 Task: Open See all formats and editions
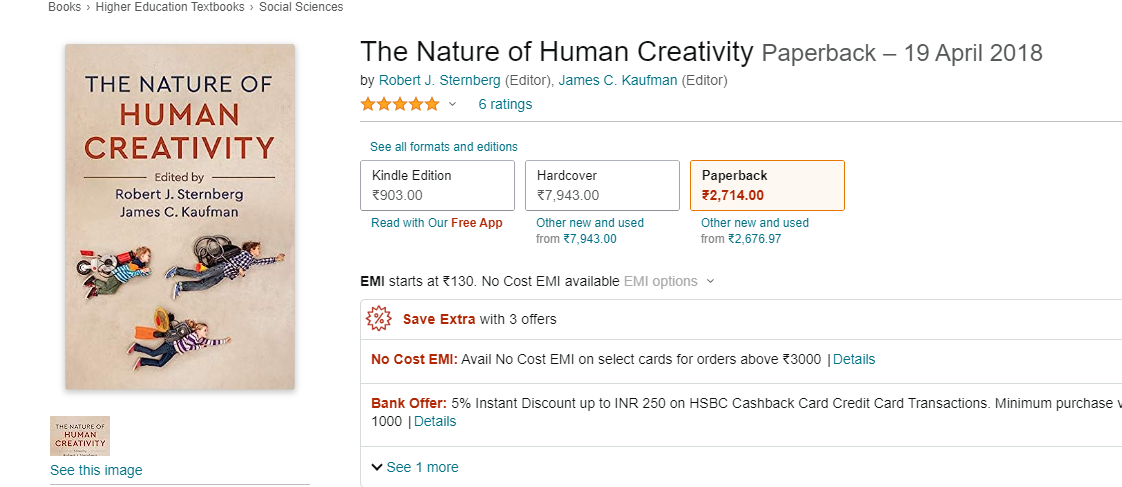444,147
